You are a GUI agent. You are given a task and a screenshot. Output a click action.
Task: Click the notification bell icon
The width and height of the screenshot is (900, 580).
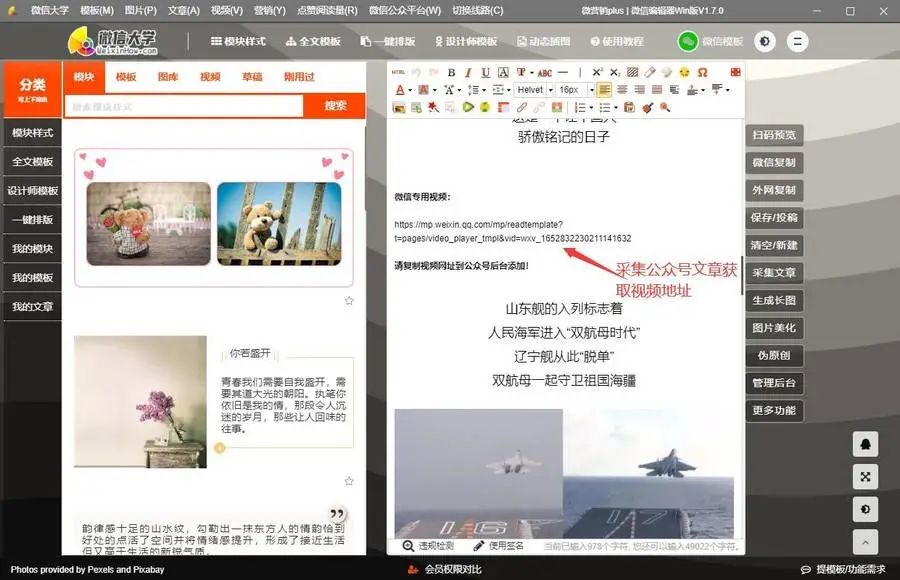(x=866, y=444)
